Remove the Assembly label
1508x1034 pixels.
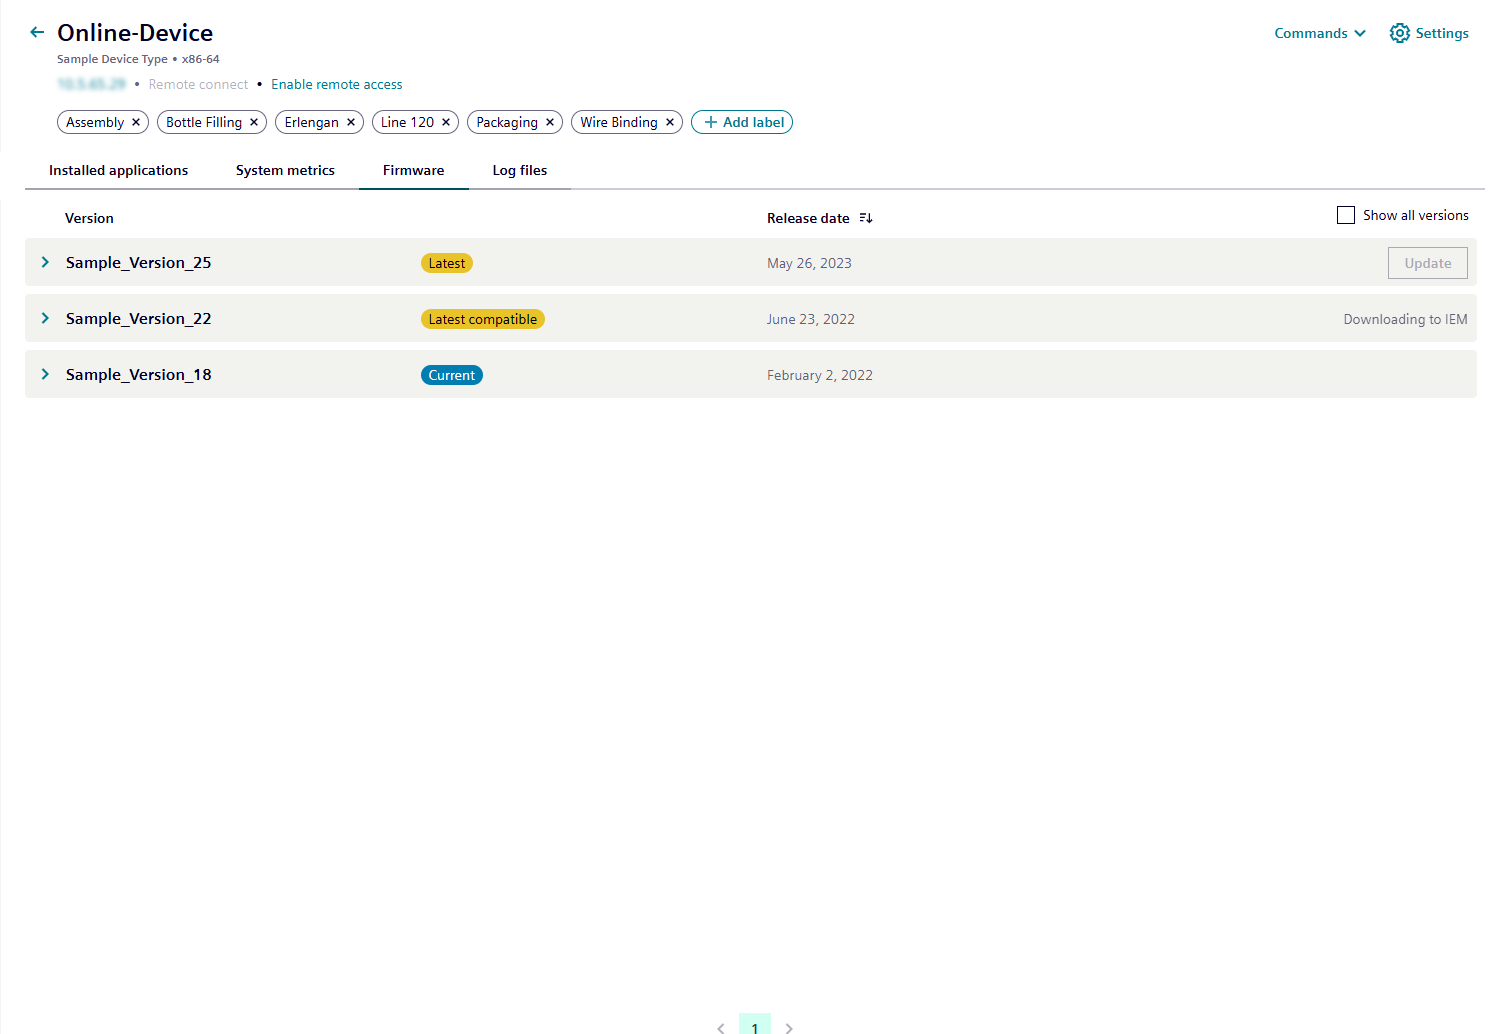136,122
